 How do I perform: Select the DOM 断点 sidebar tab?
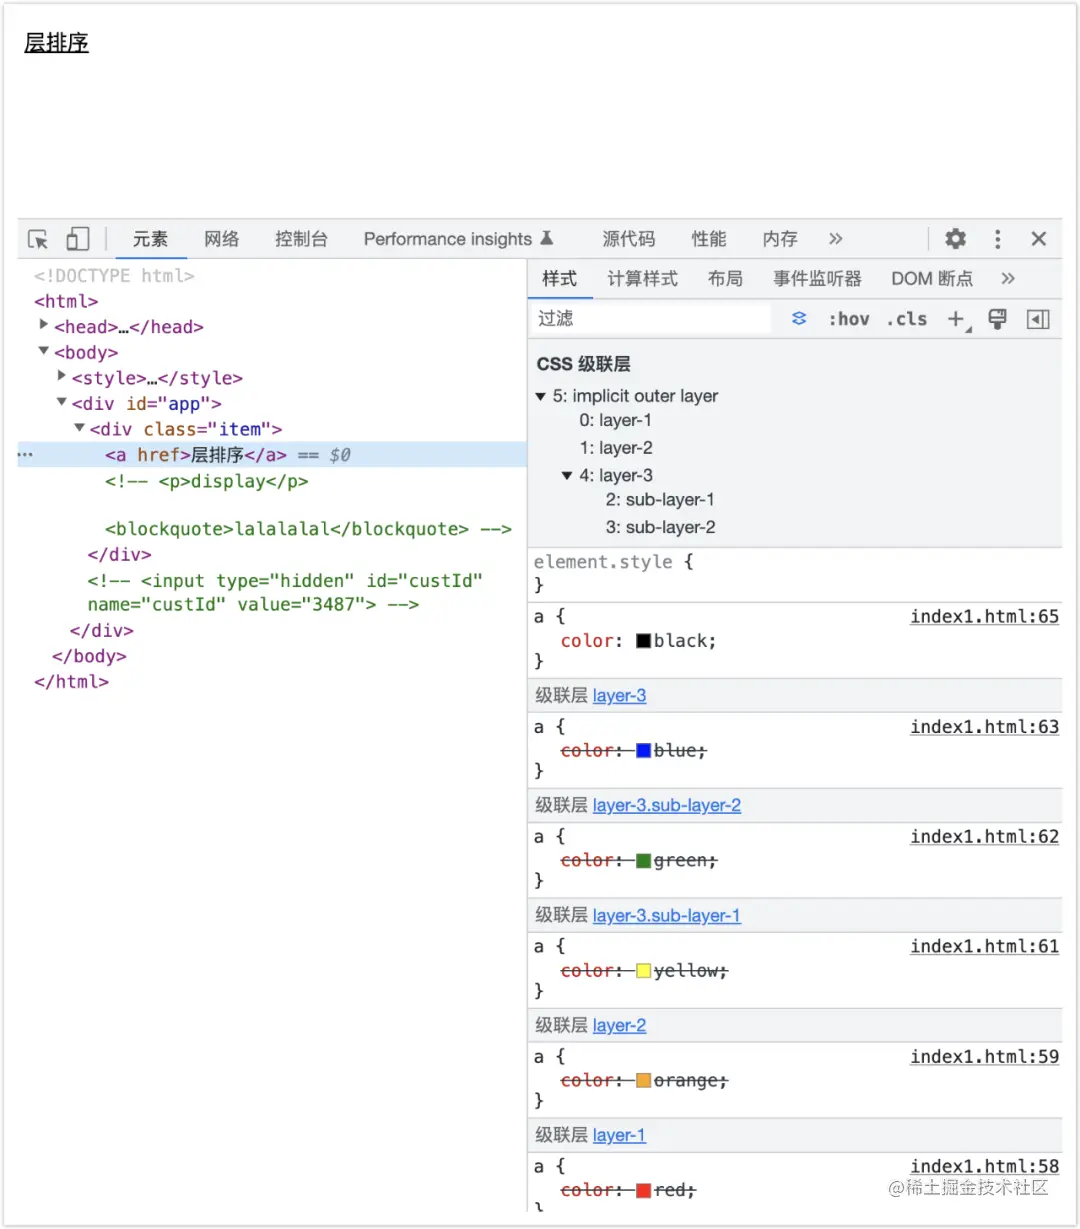[x=932, y=279]
